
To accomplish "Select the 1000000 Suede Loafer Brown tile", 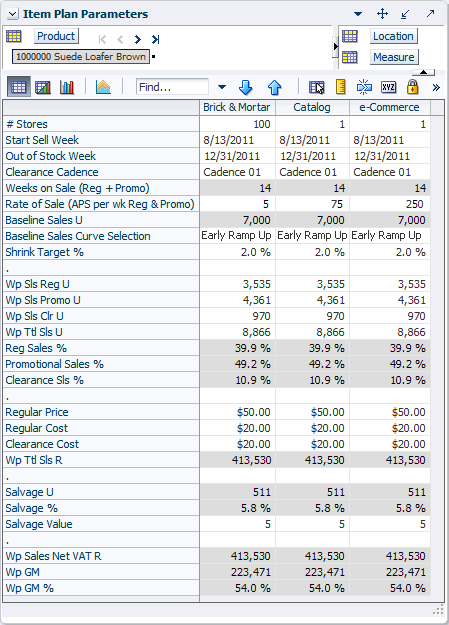I will click(81, 57).
